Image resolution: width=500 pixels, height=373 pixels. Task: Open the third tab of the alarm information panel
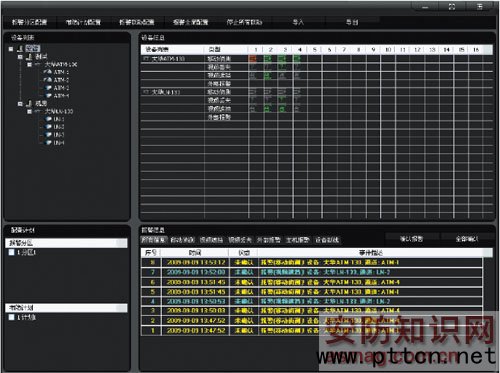pyautogui.click(x=211, y=240)
